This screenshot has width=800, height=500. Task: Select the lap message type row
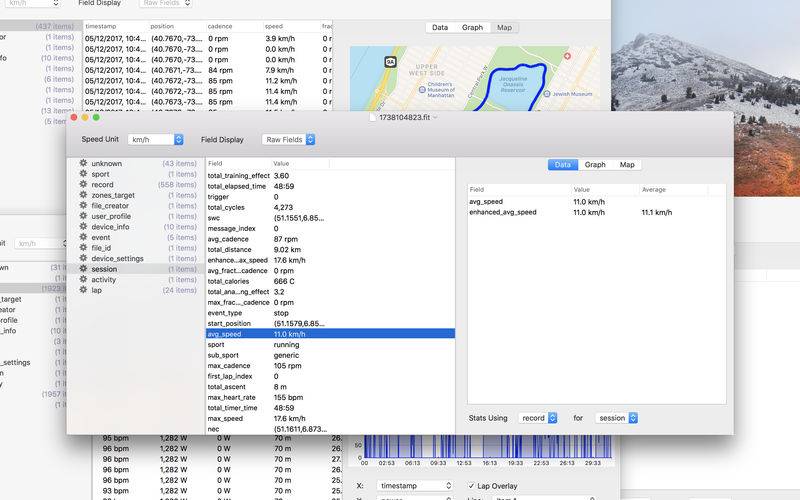pos(137,290)
